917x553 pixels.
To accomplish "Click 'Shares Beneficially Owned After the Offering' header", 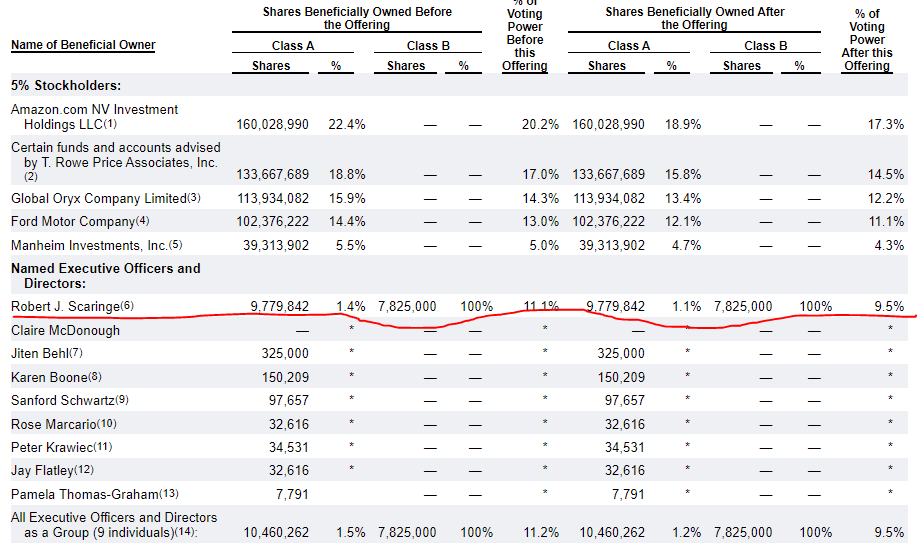I will pyautogui.click(x=694, y=18).
